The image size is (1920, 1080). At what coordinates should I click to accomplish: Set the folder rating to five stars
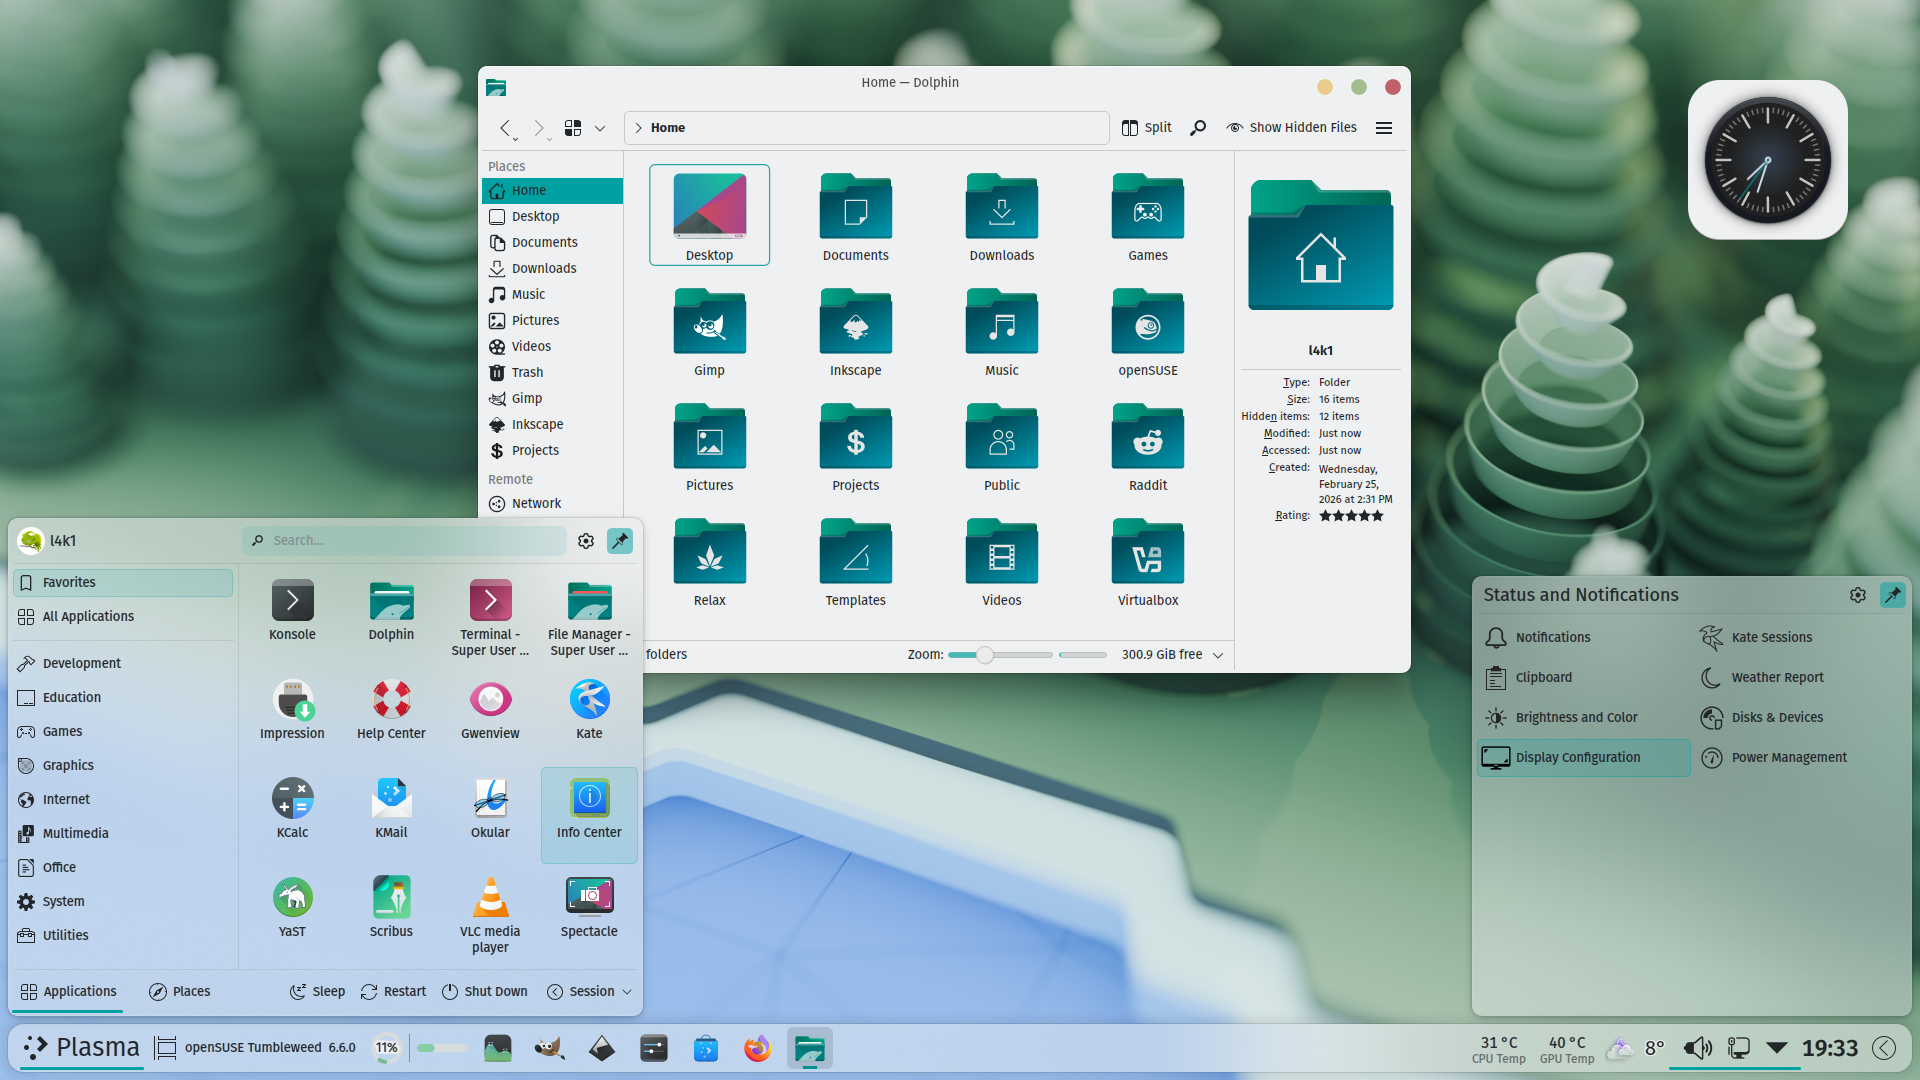tap(1377, 516)
